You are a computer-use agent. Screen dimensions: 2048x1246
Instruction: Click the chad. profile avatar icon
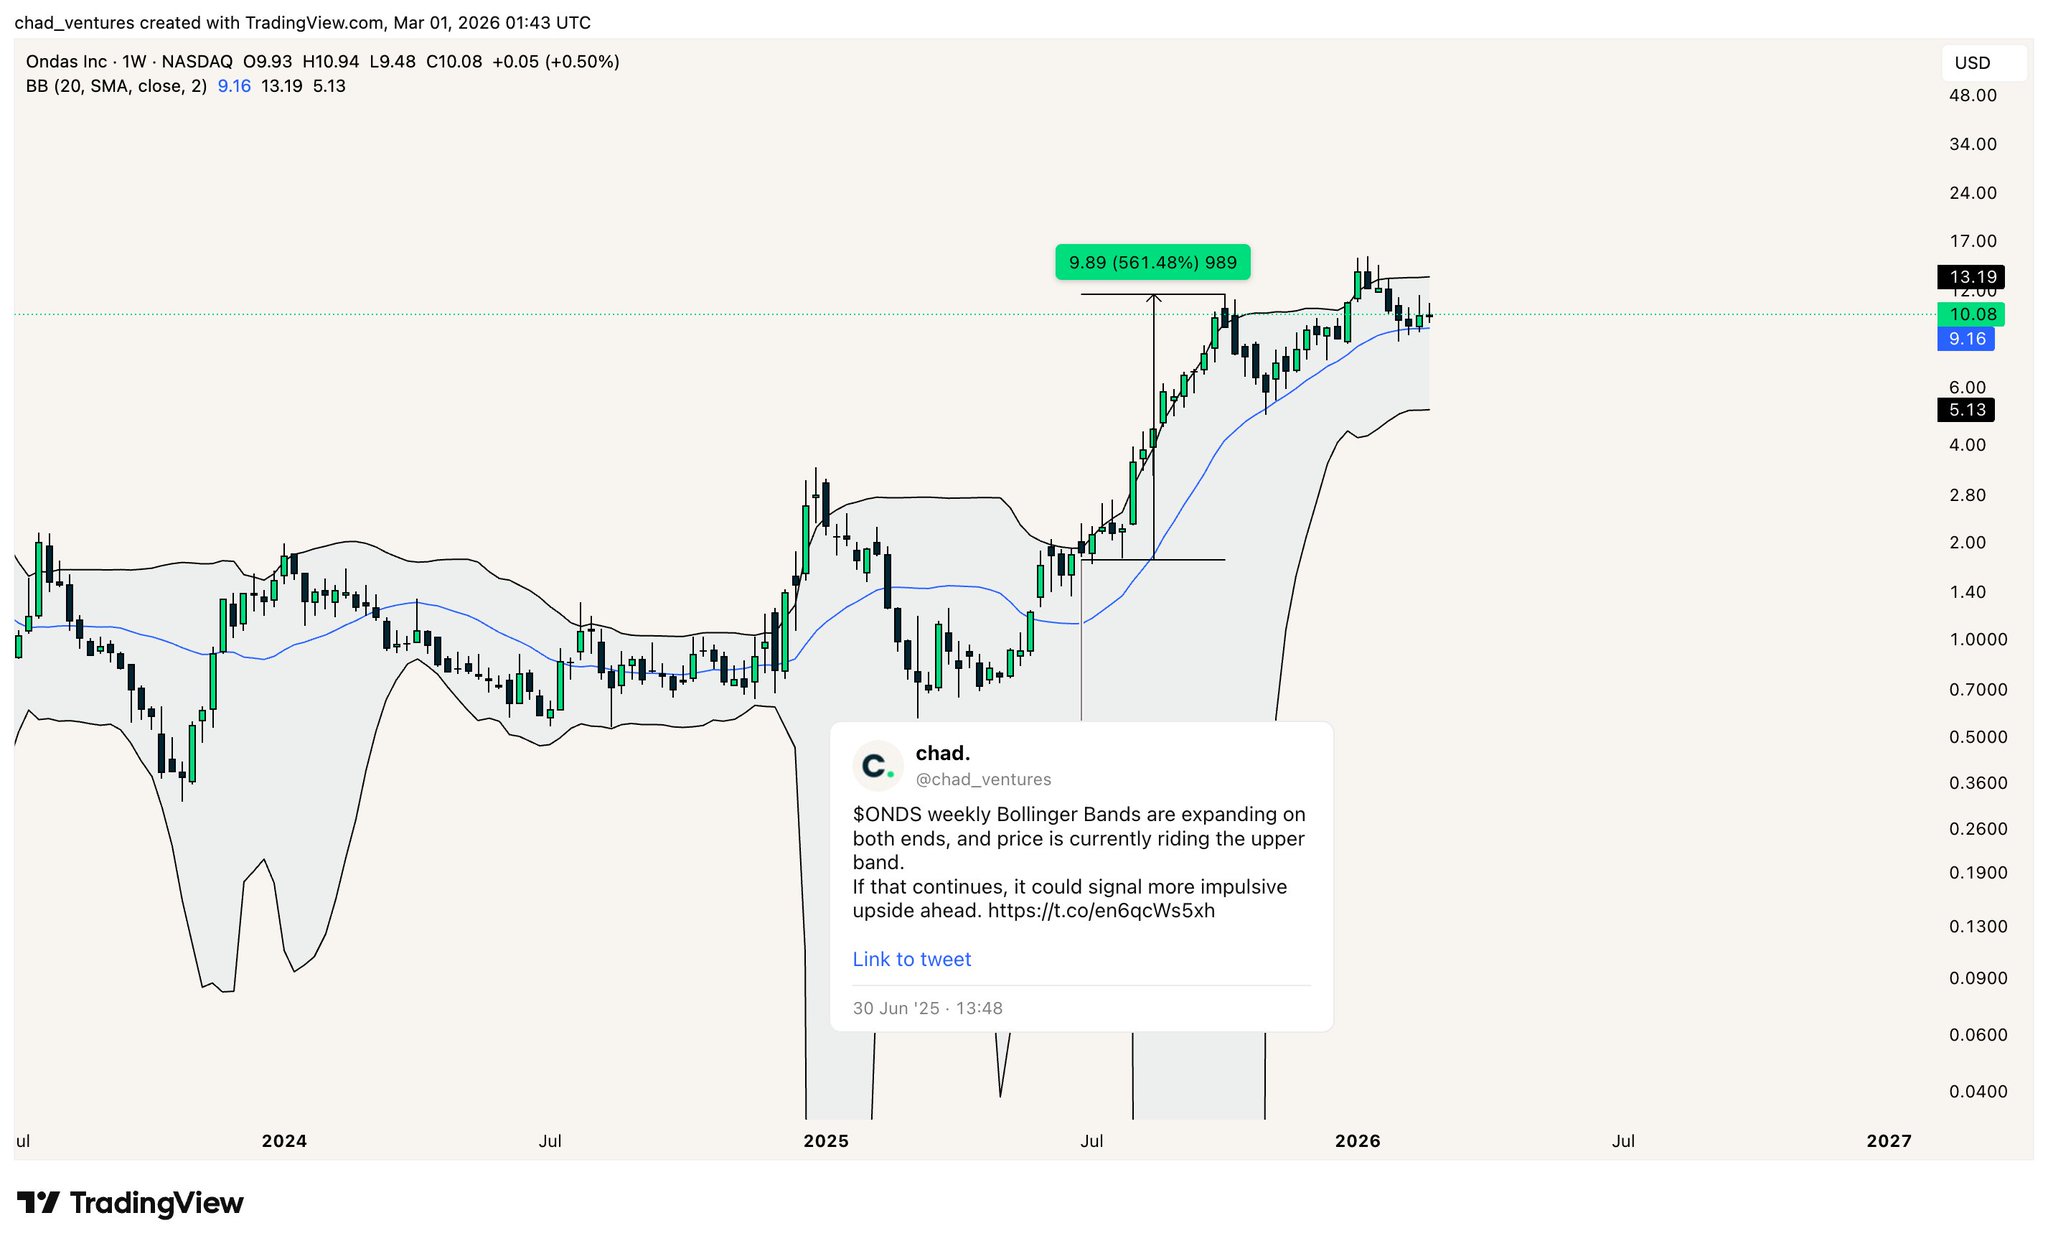[877, 766]
